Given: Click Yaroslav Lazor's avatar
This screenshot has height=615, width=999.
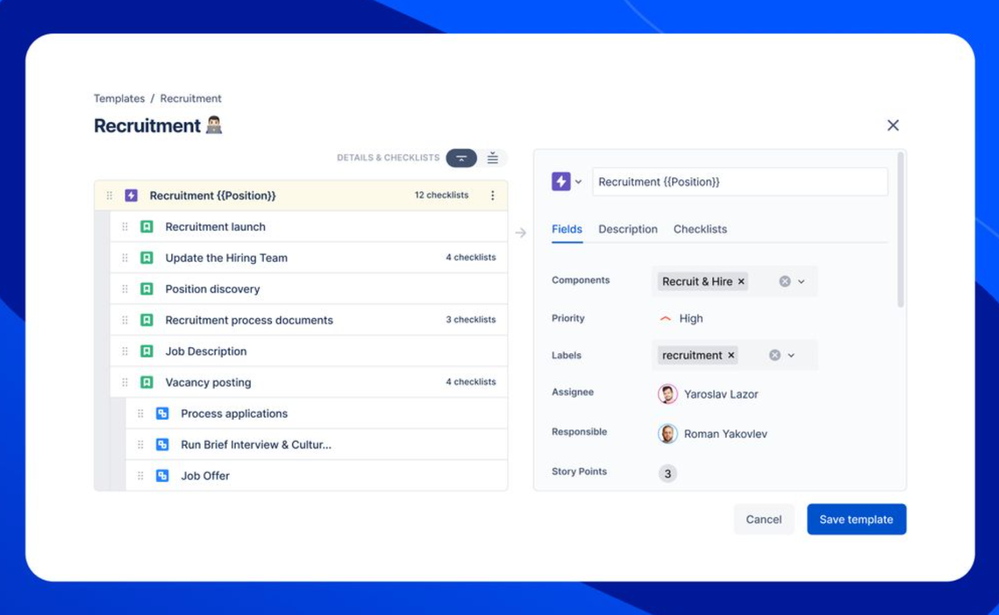Looking at the screenshot, I should 667,394.
